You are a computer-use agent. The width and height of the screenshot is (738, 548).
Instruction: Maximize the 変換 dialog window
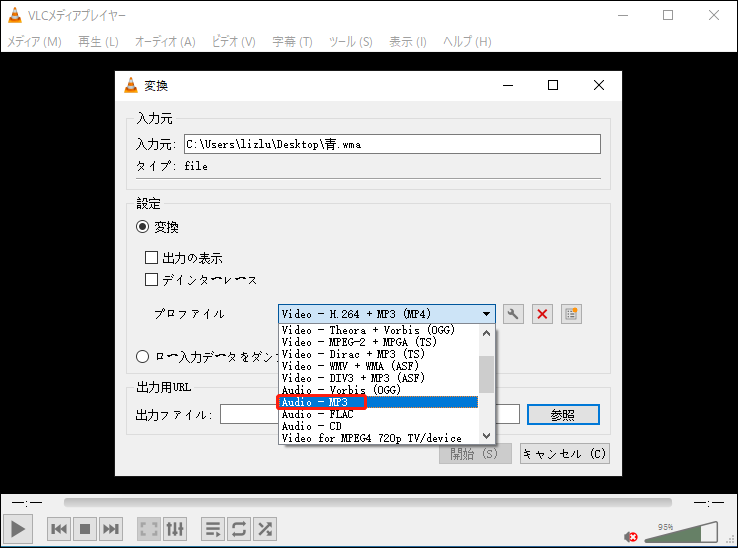click(553, 85)
